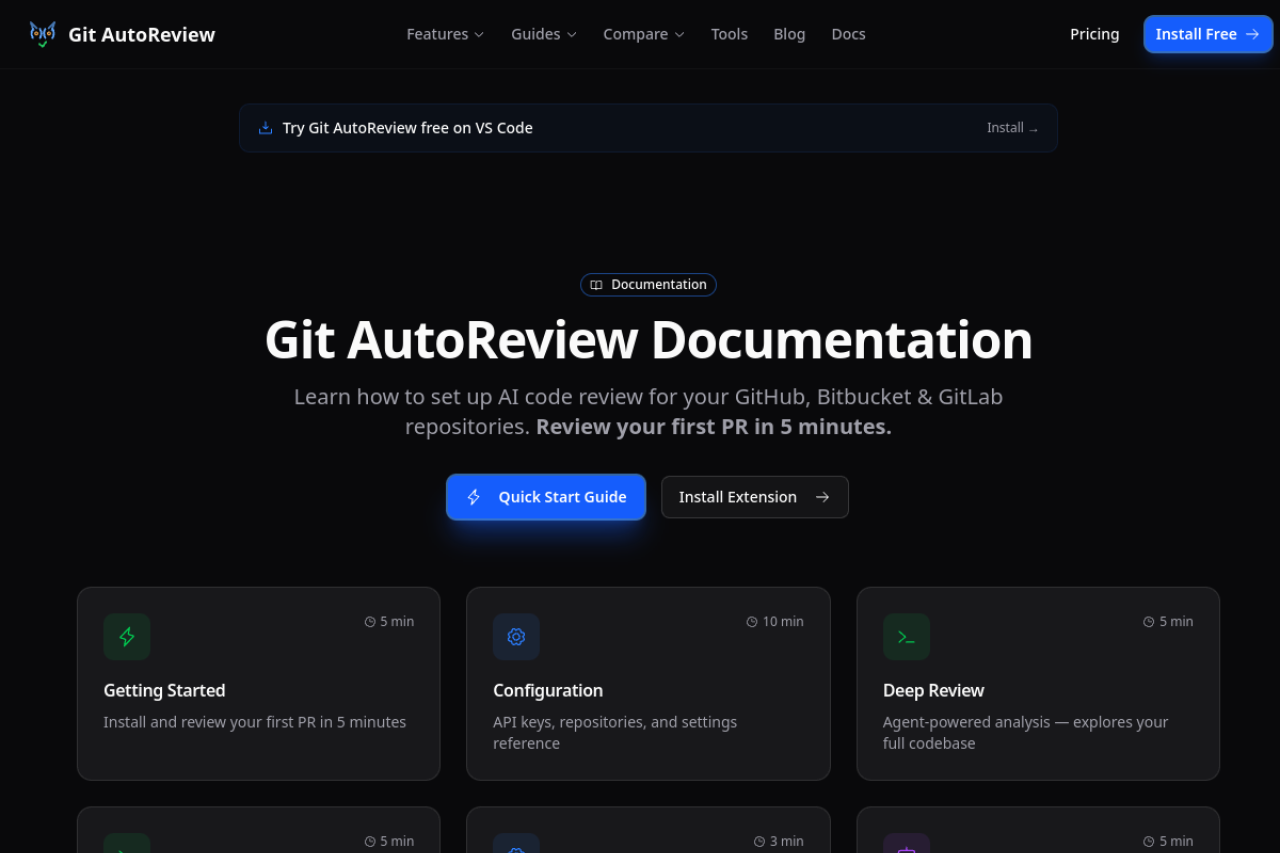1280x853 pixels.
Task: Click the arrow icon in Install Extension button
Action: coord(821,496)
